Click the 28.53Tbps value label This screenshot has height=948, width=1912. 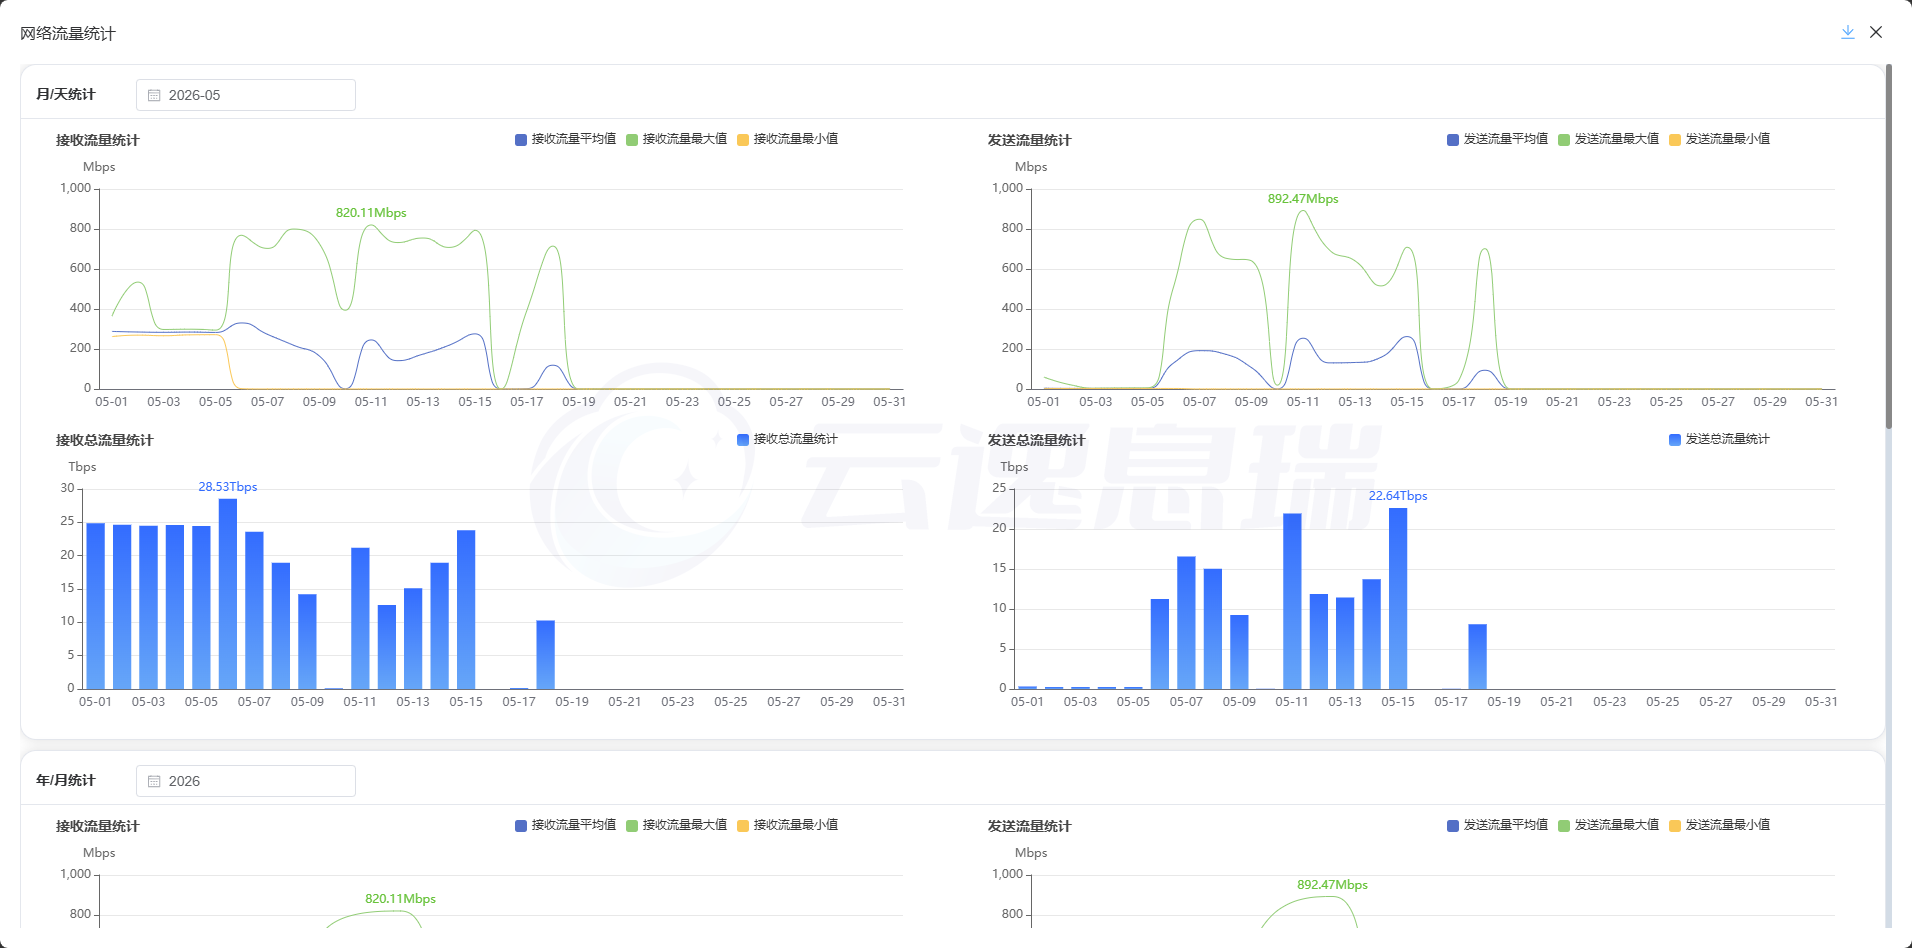[228, 487]
